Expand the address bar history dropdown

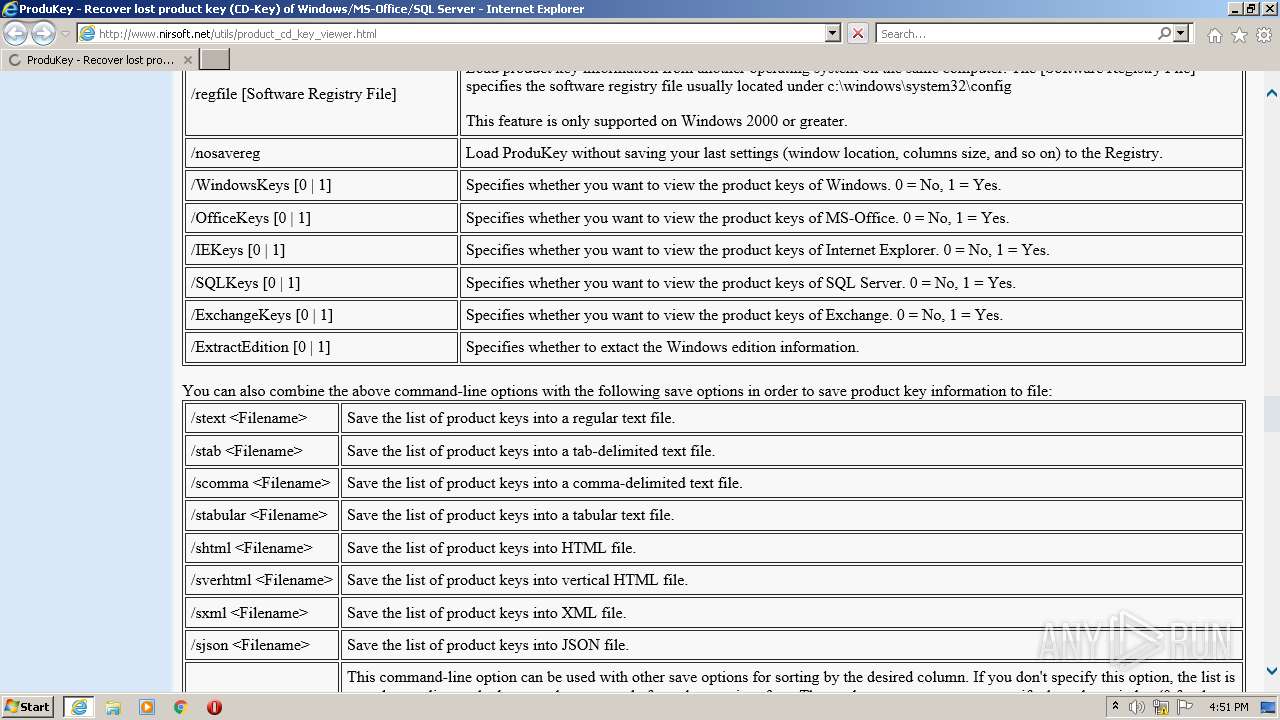coord(832,33)
